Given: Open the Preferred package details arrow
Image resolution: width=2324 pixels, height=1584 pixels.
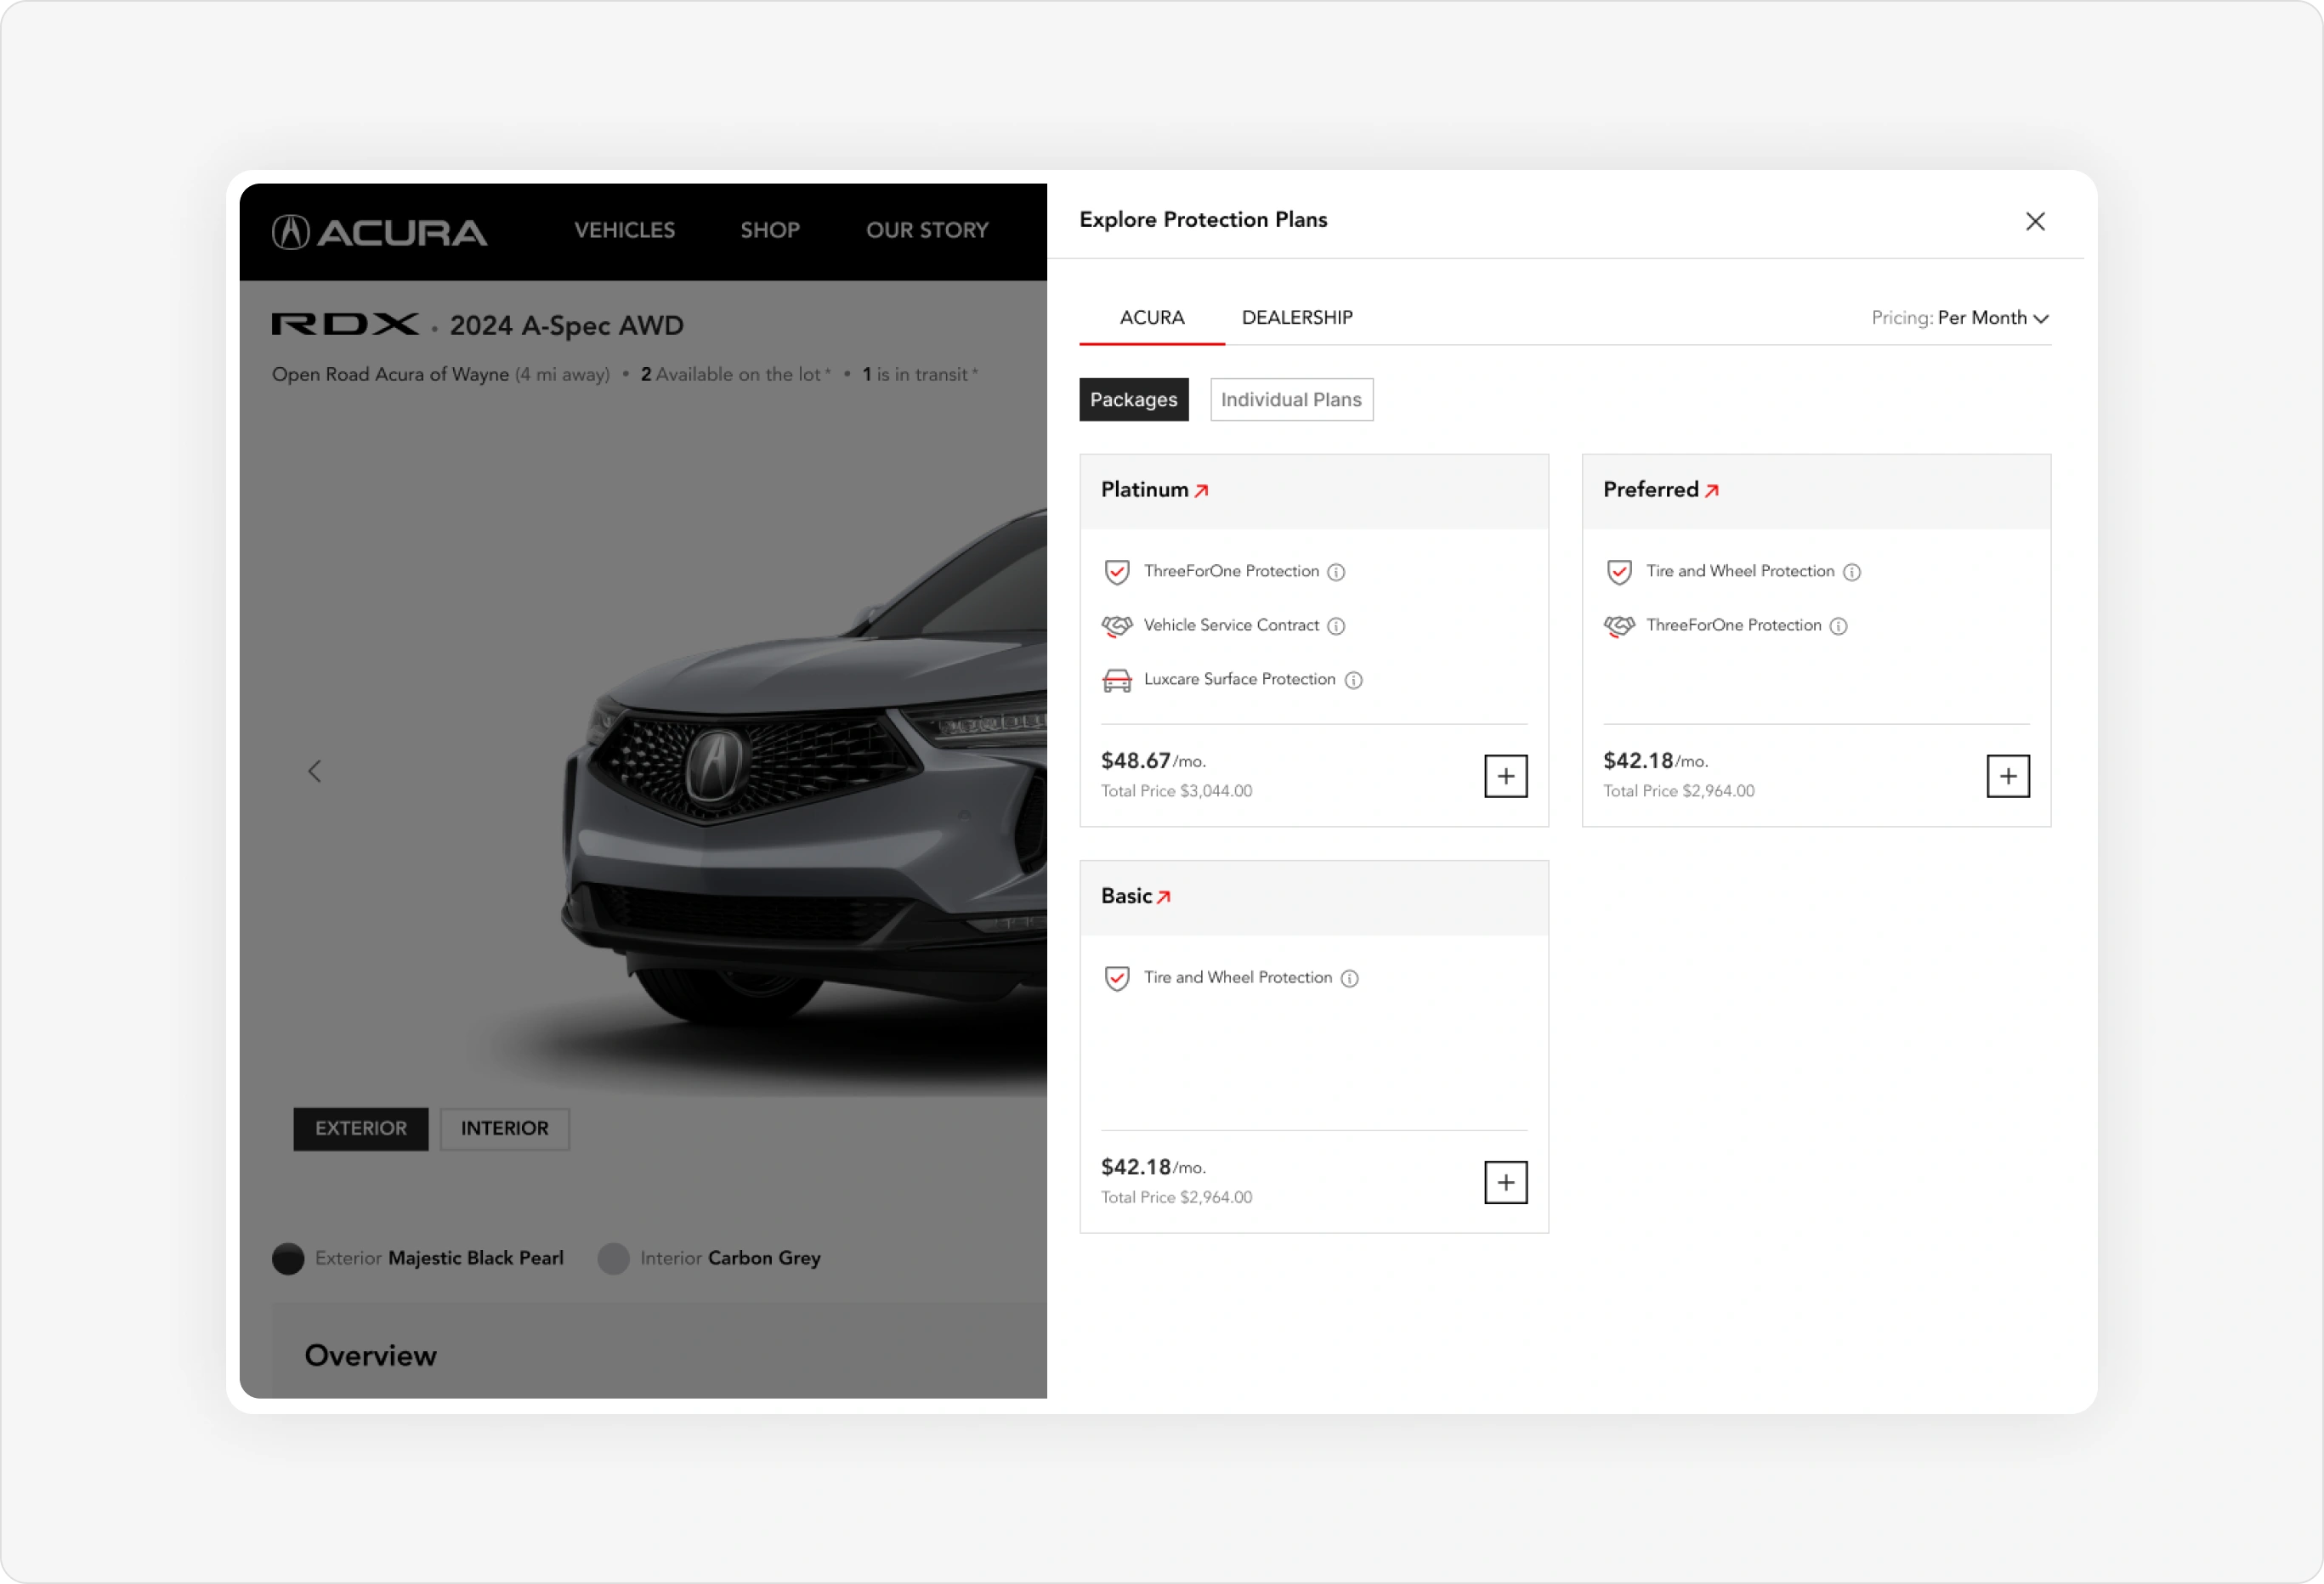Looking at the screenshot, I should [x=1712, y=490].
